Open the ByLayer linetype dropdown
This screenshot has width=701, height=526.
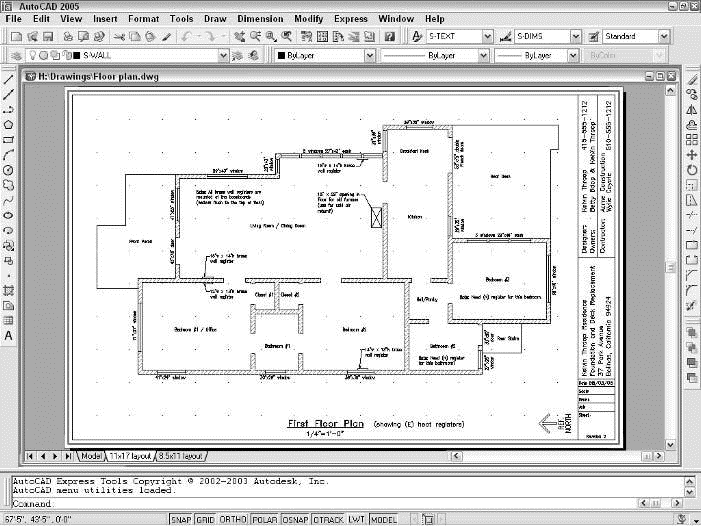pos(483,56)
